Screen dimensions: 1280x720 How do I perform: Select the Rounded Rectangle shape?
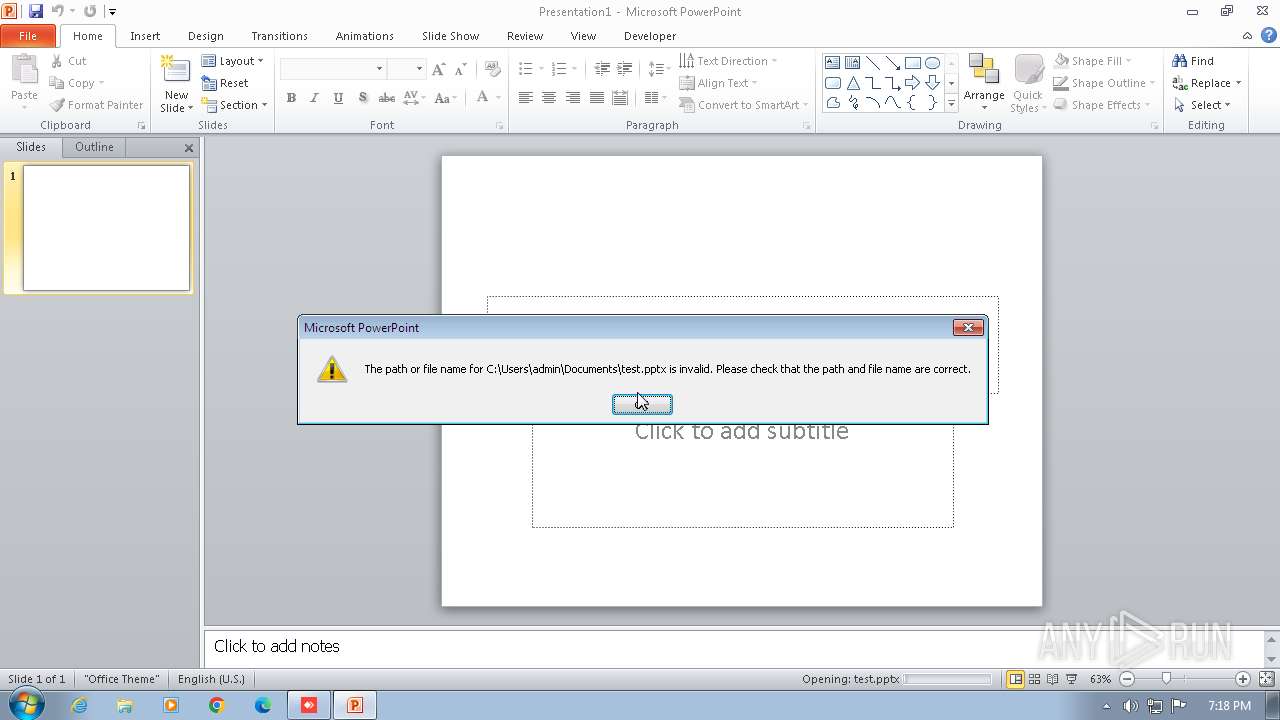pos(832,83)
